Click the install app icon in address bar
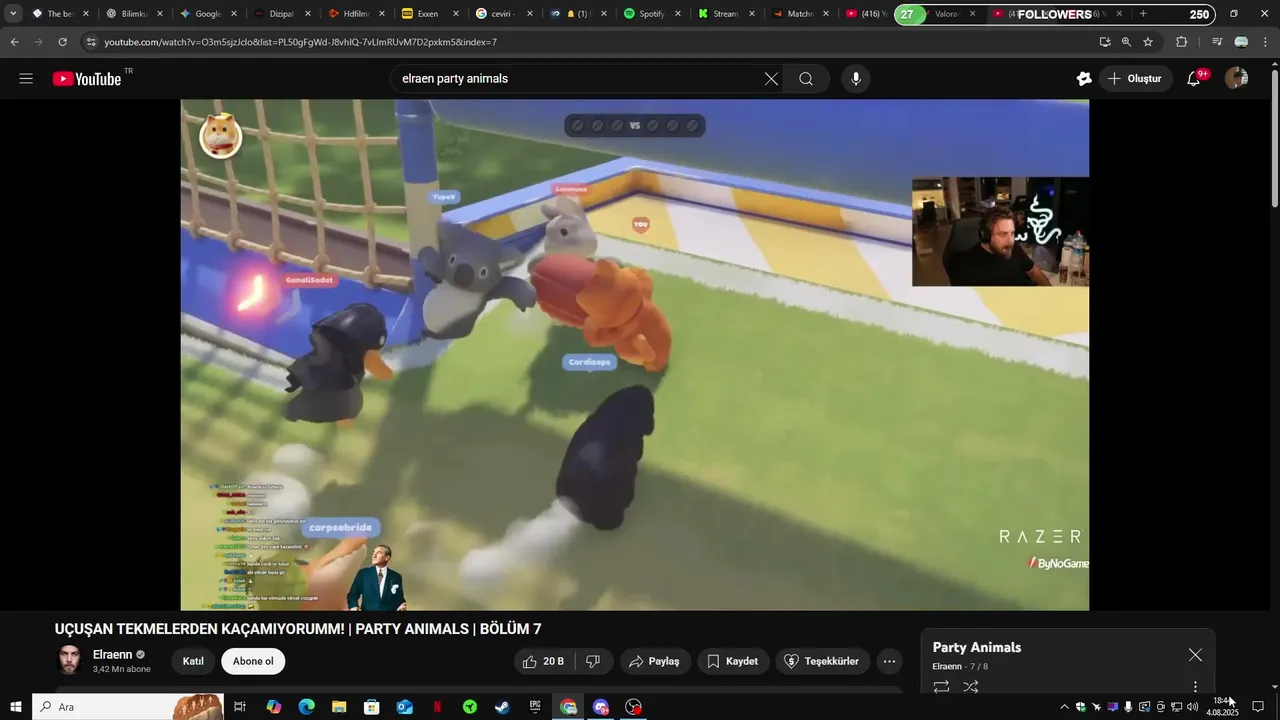The height and width of the screenshot is (720, 1280). pos(1105,42)
